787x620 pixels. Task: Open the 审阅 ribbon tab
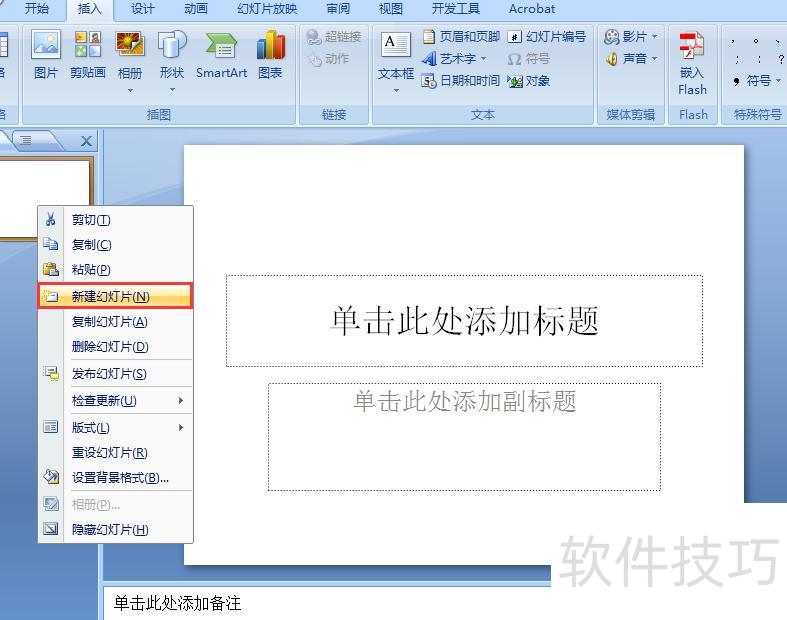(338, 9)
